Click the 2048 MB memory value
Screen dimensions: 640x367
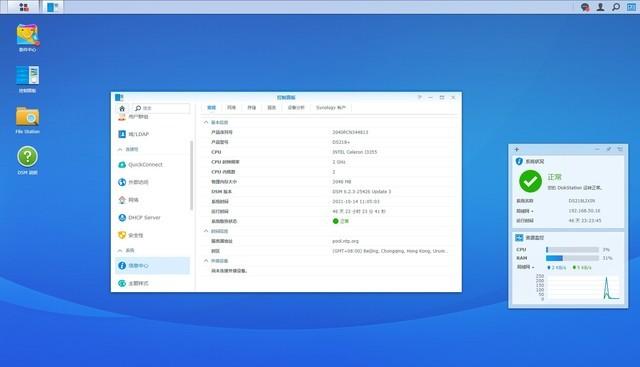(x=342, y=182)
